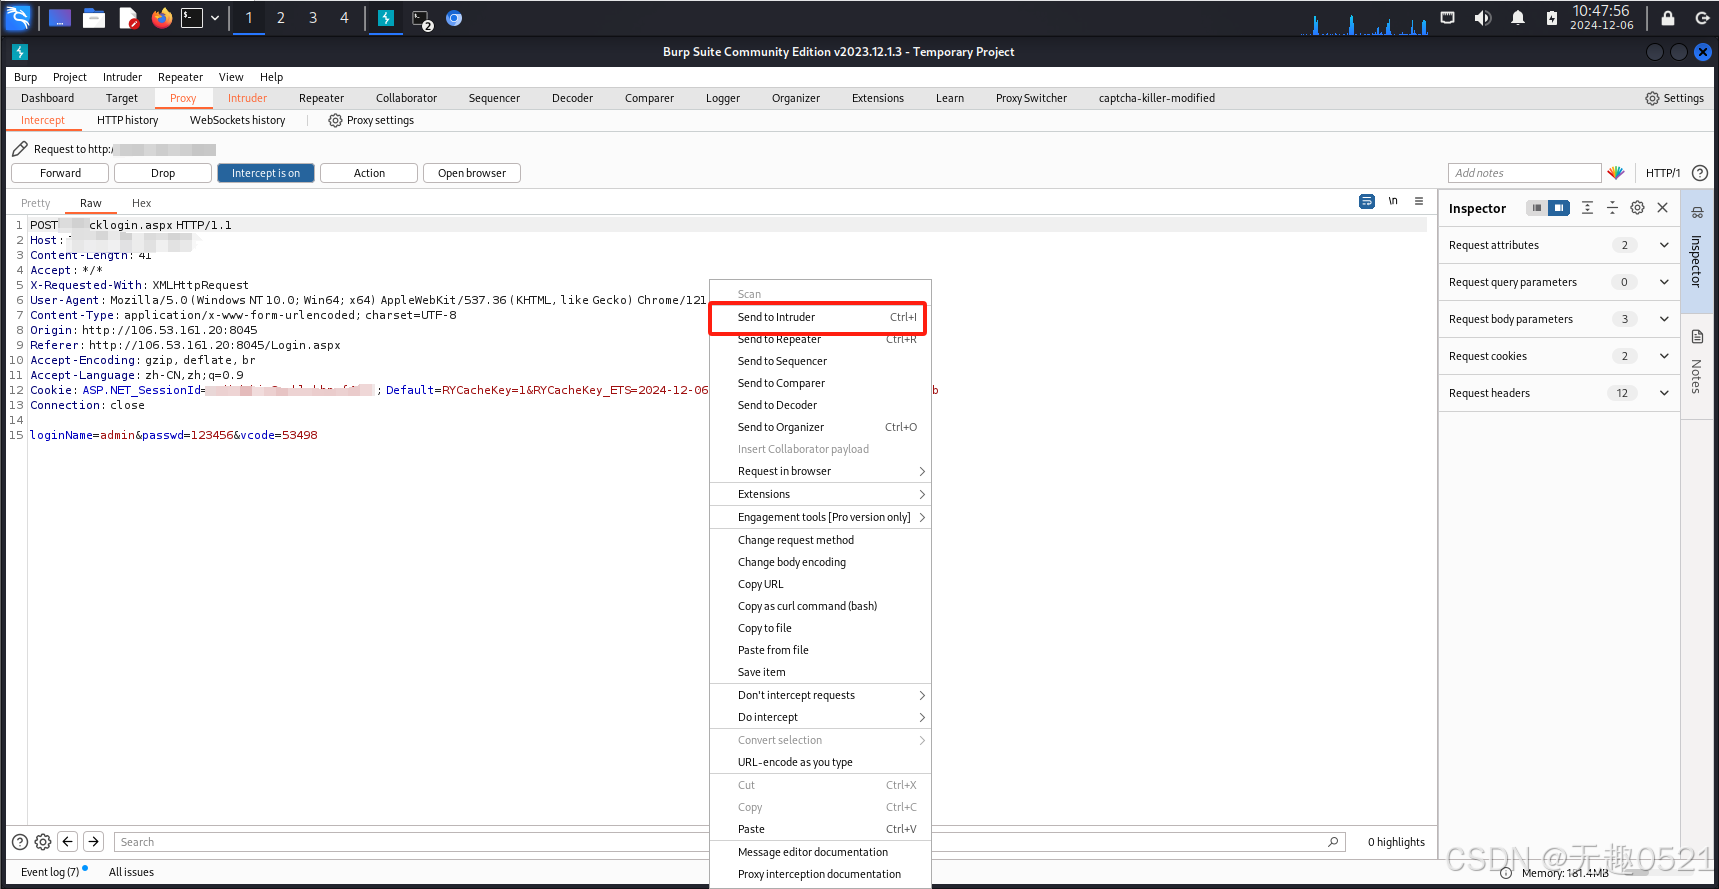Viewport: 1719px width, 889px height.
Task: Expand Request headers section
Action: pos(1664,393)
